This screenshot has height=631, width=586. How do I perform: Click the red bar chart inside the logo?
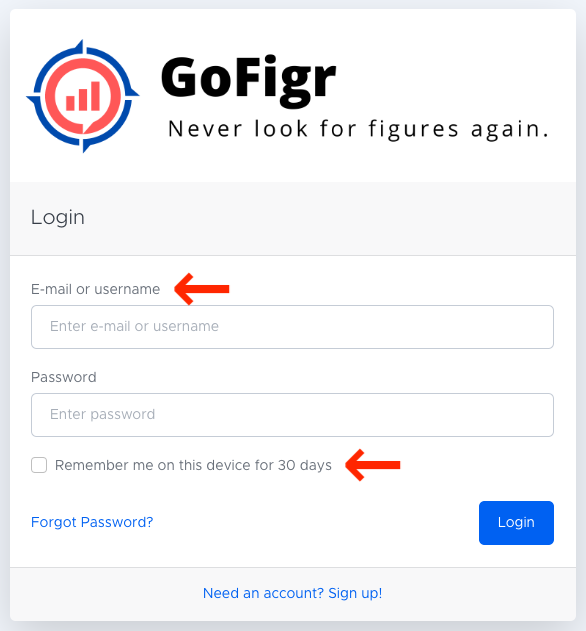click(x=83, y=96)
